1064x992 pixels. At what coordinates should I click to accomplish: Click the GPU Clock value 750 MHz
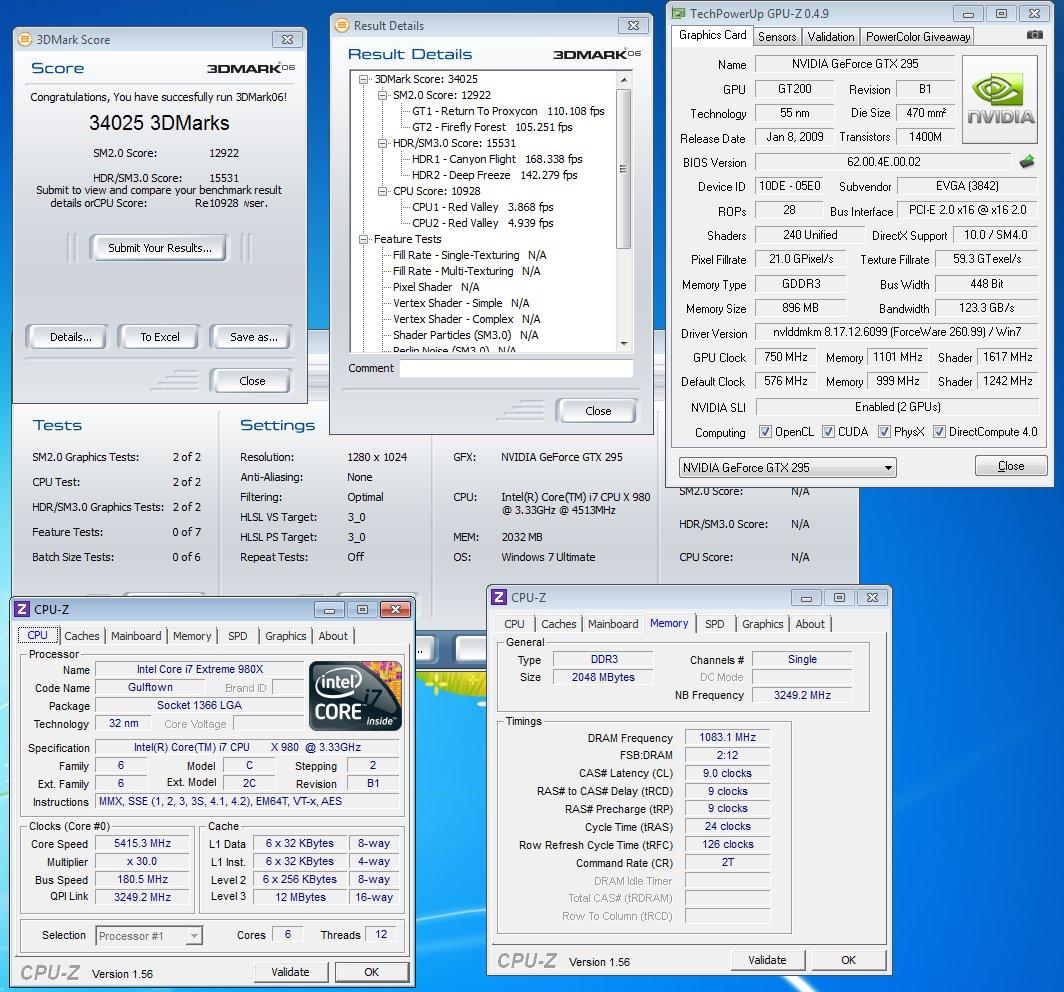pos(786,357)
